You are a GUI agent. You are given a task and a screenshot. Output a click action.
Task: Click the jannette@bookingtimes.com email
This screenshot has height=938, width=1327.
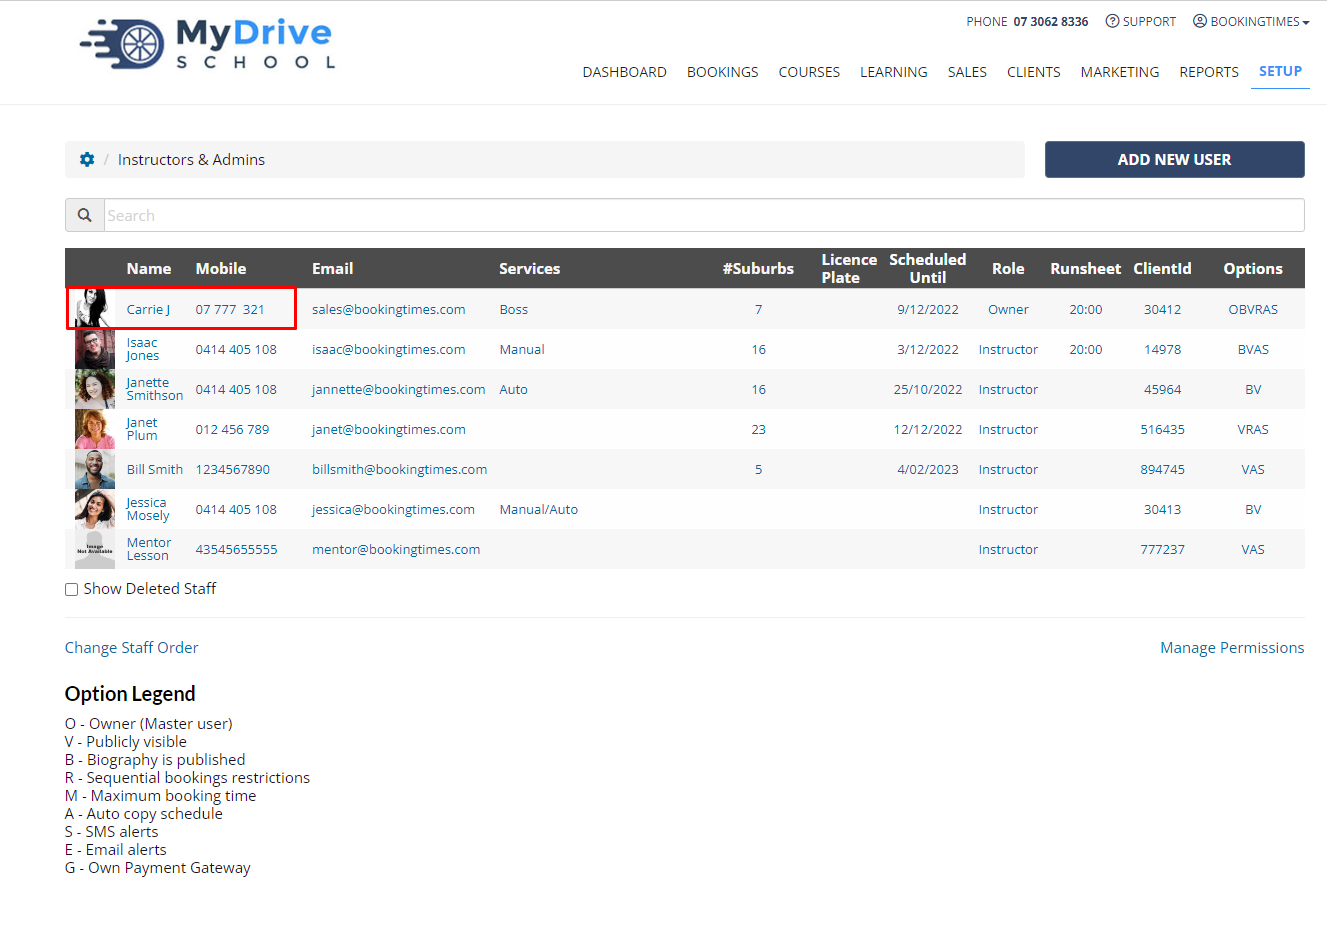click(399, 389)
